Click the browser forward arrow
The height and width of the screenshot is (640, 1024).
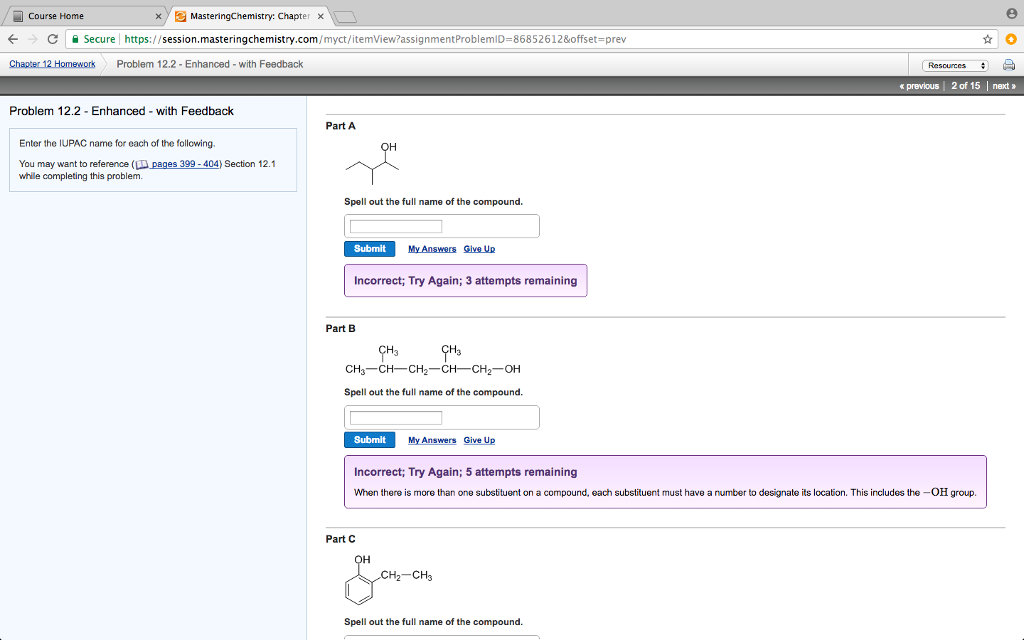33,38
